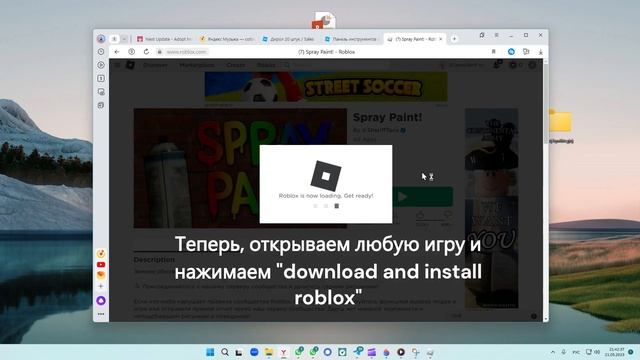Switch to the Next Update Adopt Me tab
Viewport: 640px width, 360px height.
click(164, 39)
